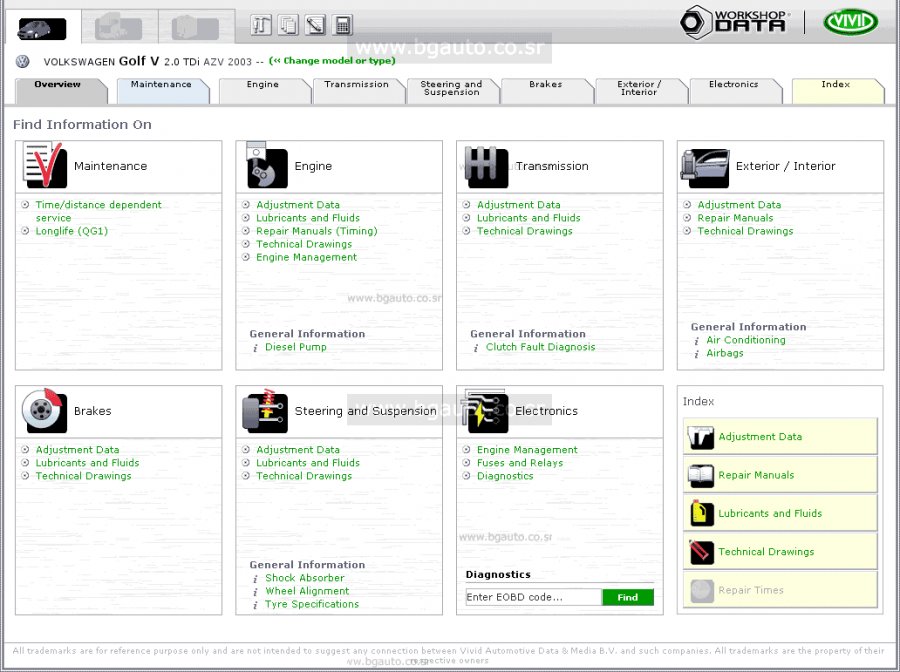900x672 pixels.
Task: Open the calculator toolbar icon
Action: 343,25
